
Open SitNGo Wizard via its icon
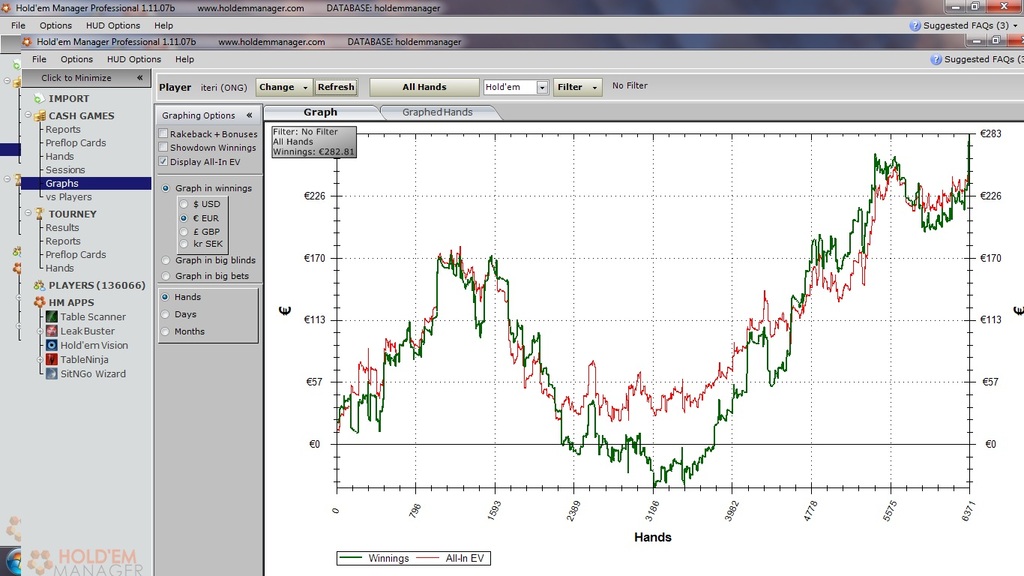[52, 374]
